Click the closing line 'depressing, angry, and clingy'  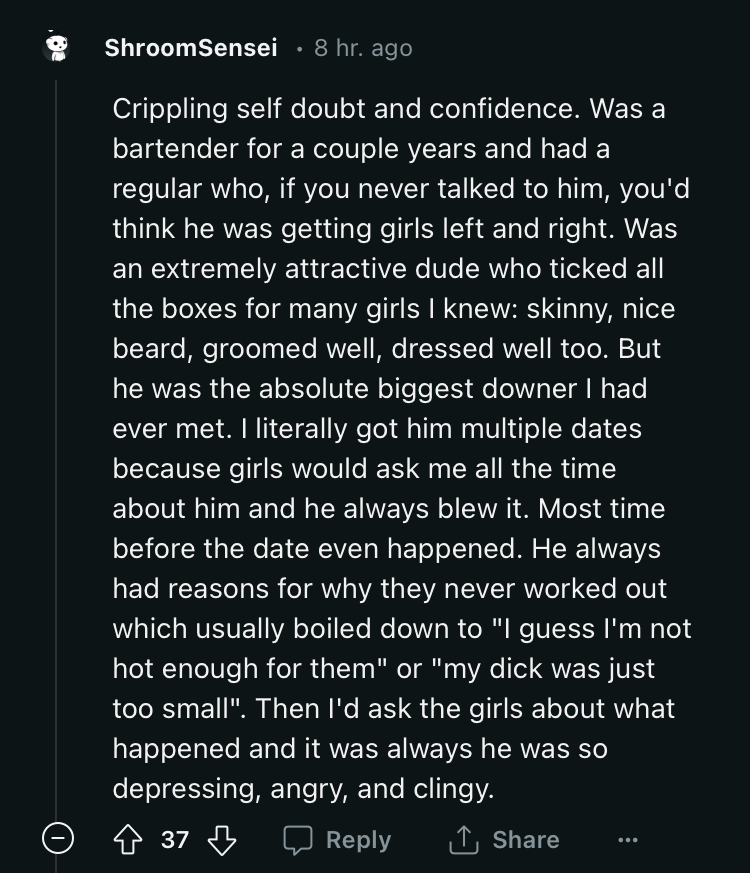click(x=303, y=789)
